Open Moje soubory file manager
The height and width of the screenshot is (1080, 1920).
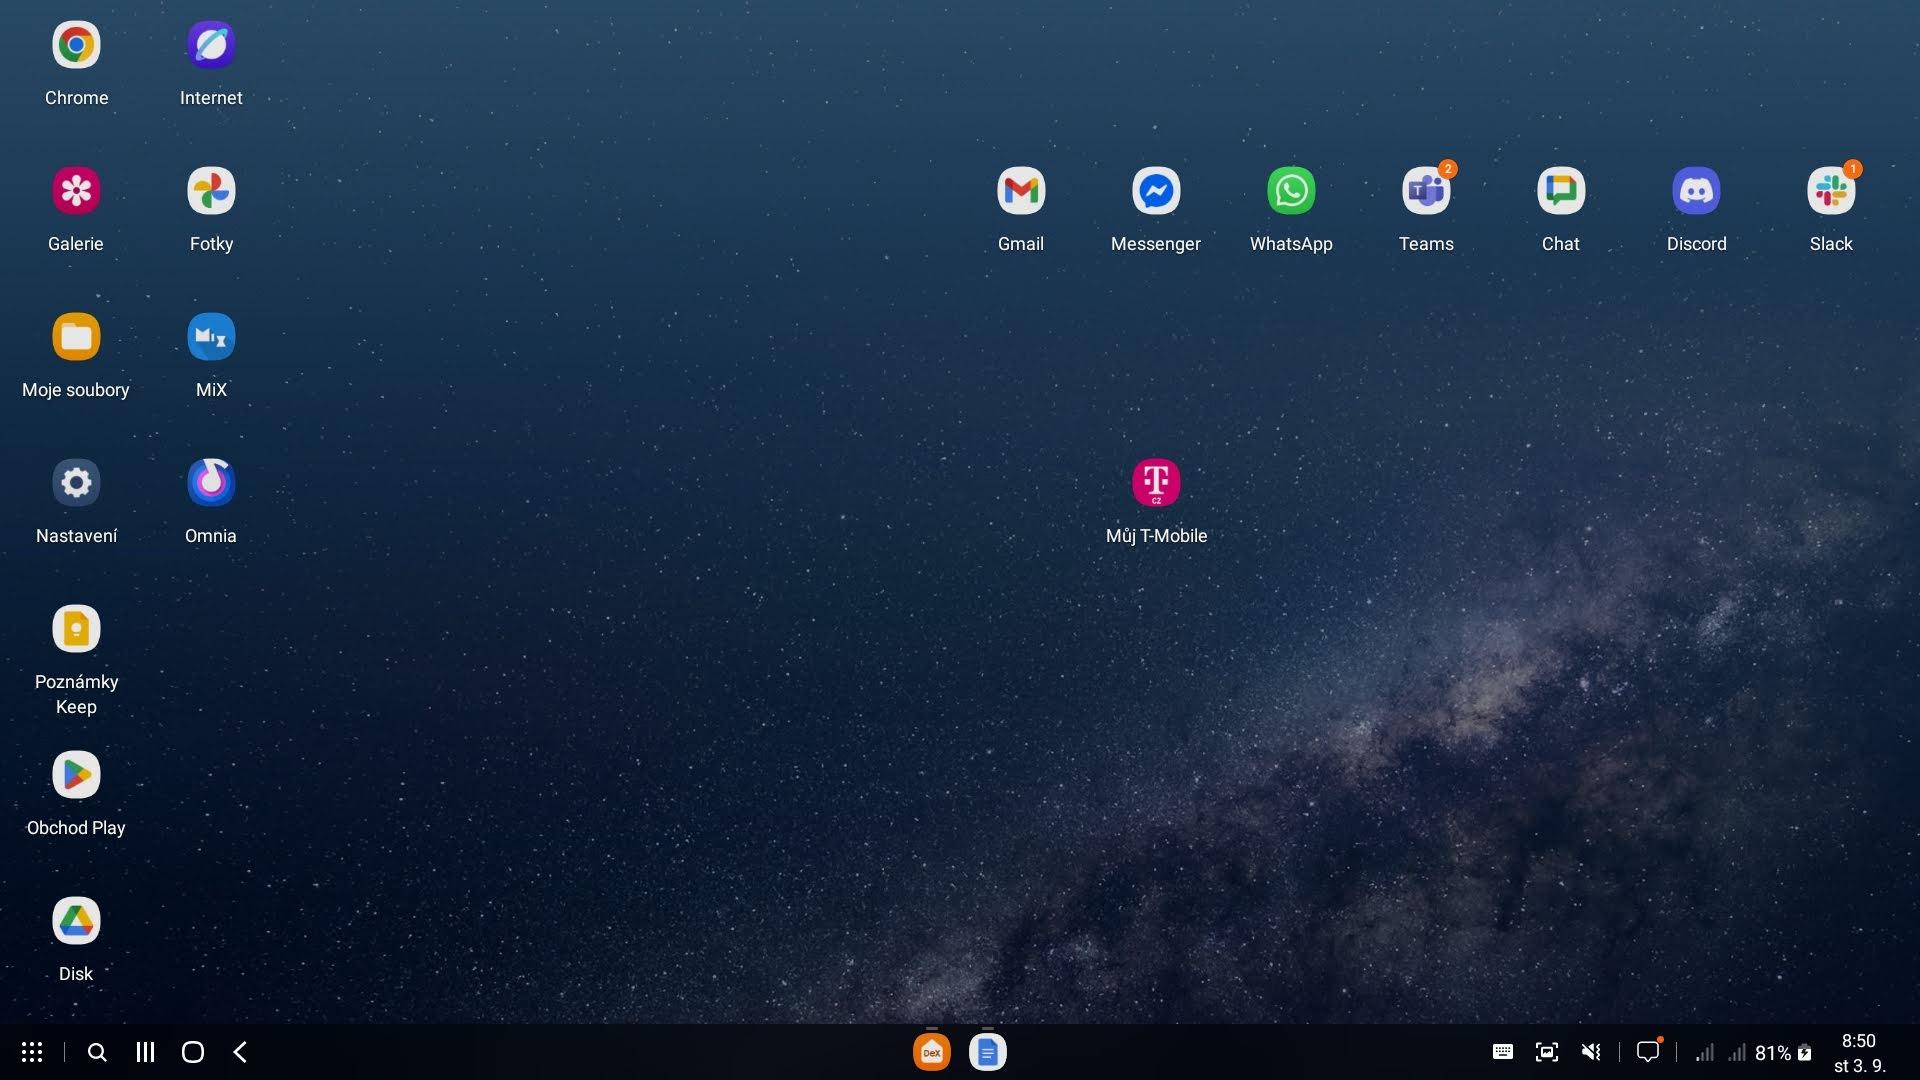pos(76,337)
